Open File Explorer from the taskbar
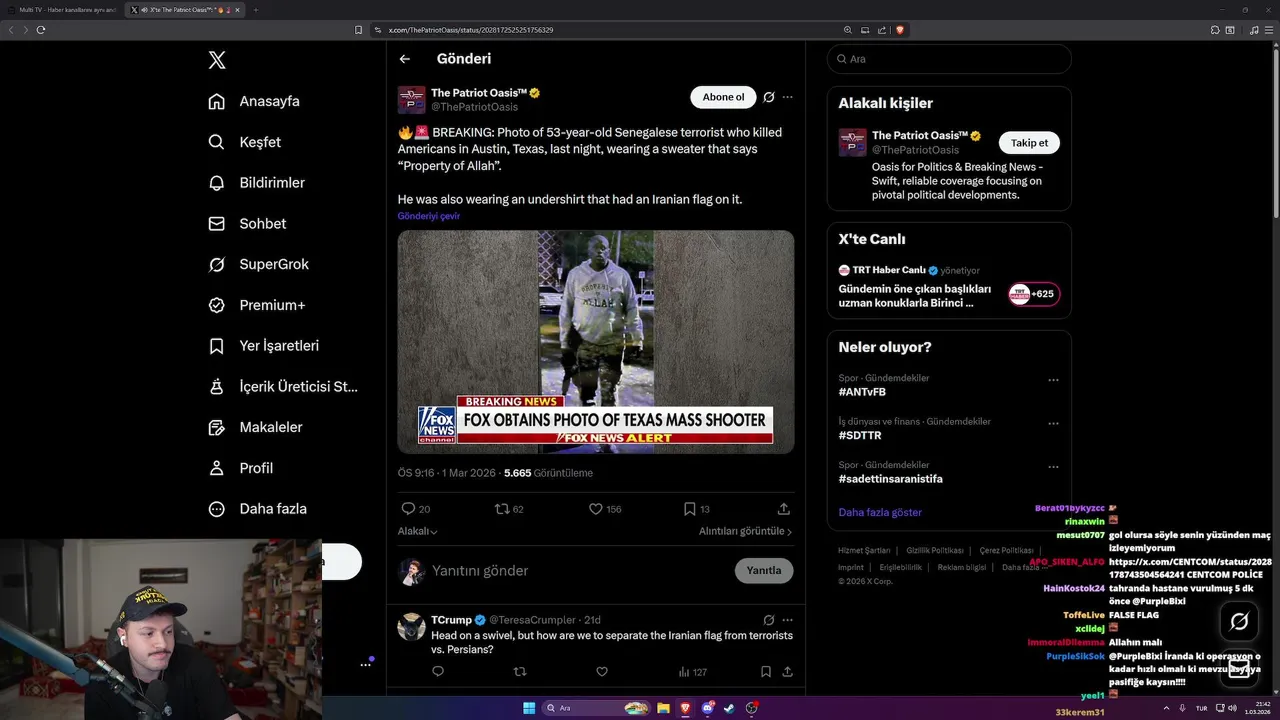 663,708
